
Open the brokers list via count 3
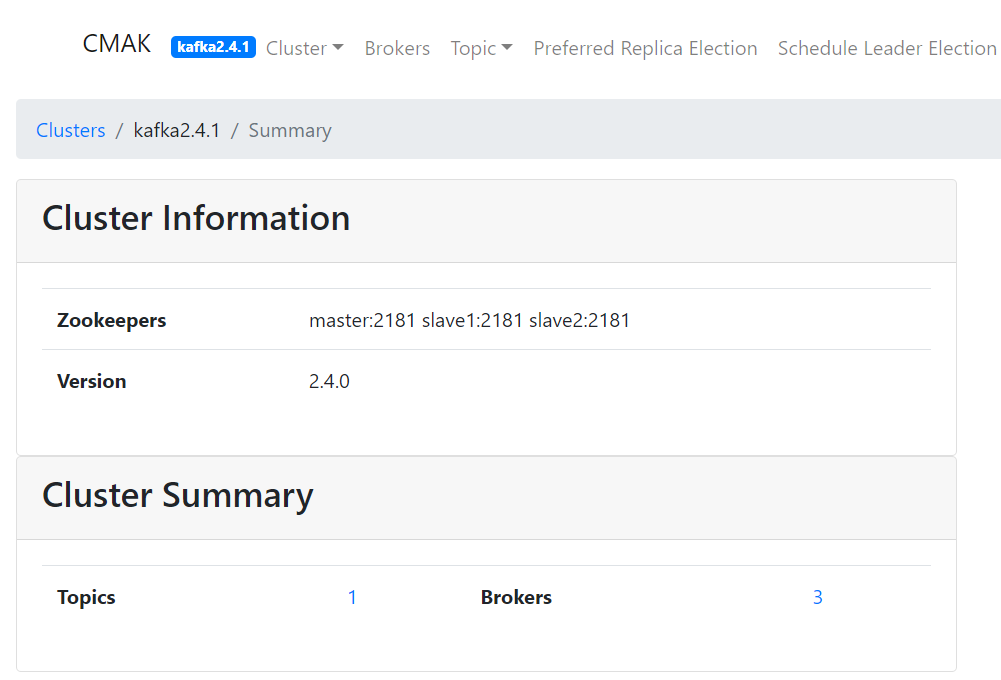click(x=817, y=597)
